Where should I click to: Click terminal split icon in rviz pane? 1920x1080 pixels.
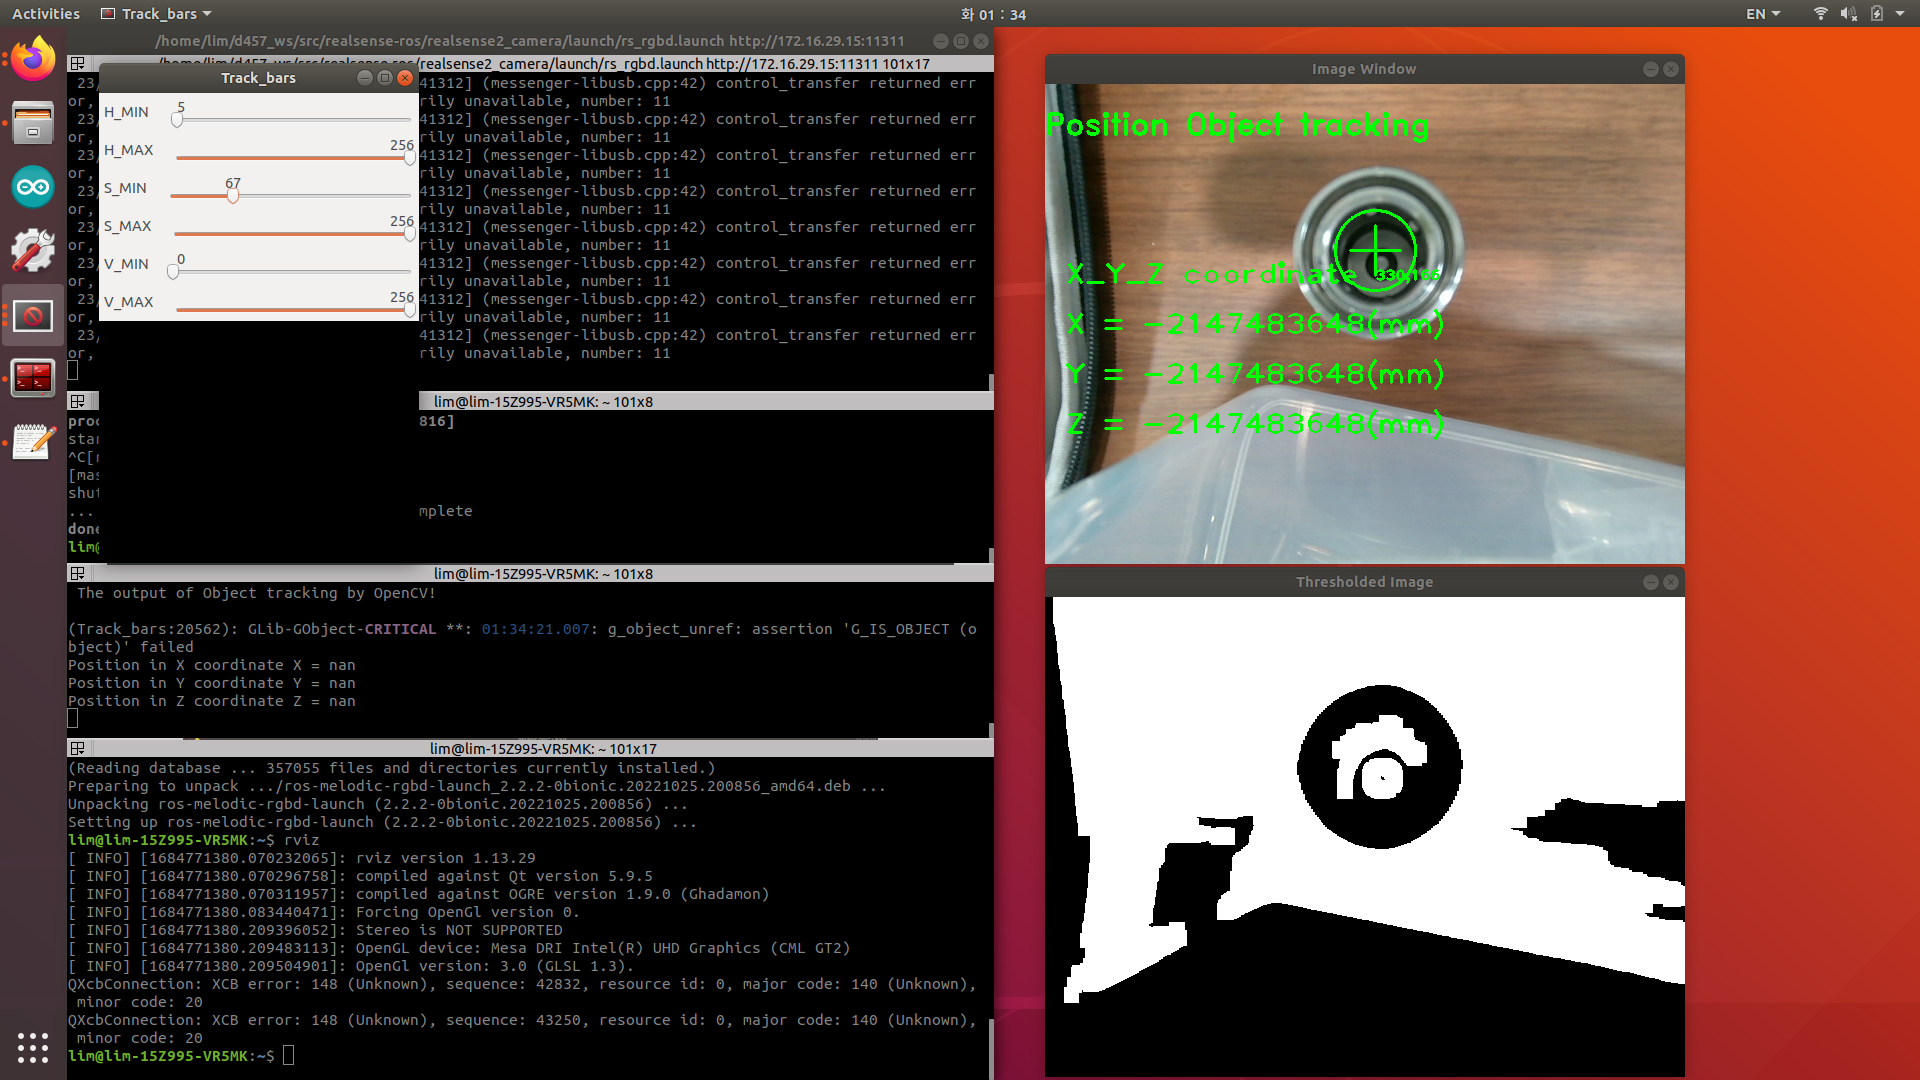click(77, 748)
